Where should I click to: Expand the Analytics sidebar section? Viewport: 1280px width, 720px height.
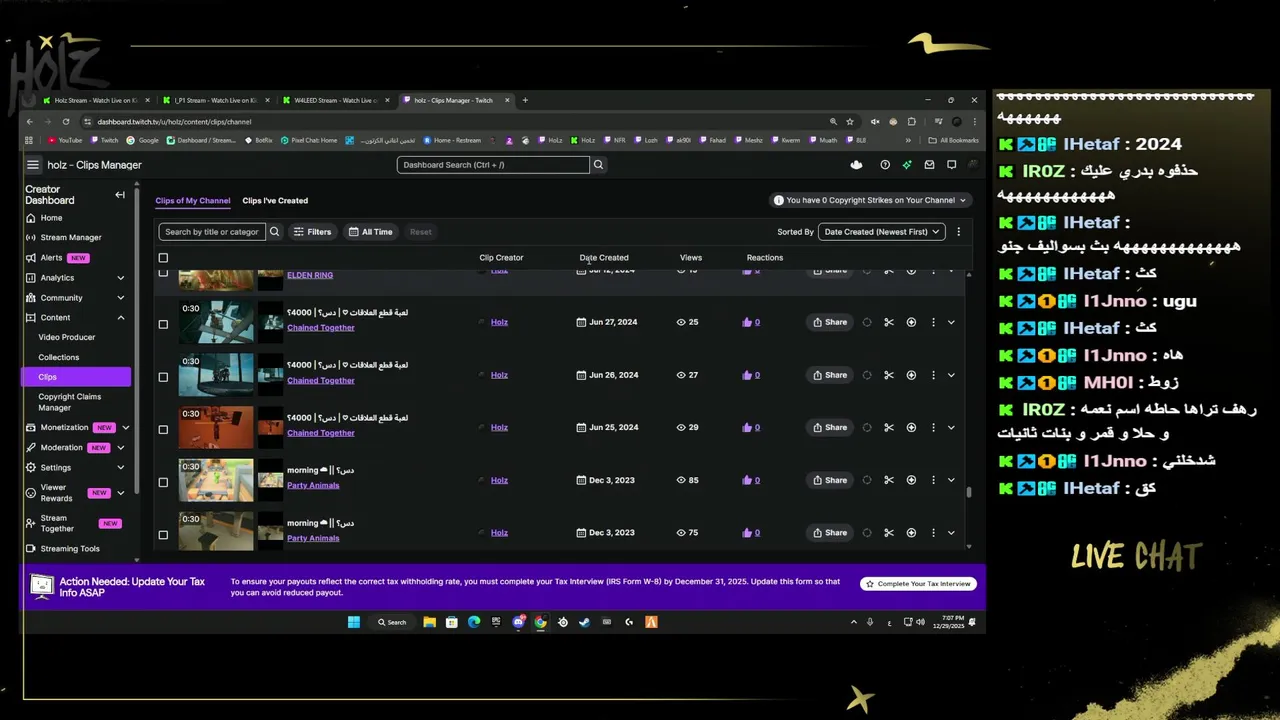pyautogui.click(x=121, y=278)
